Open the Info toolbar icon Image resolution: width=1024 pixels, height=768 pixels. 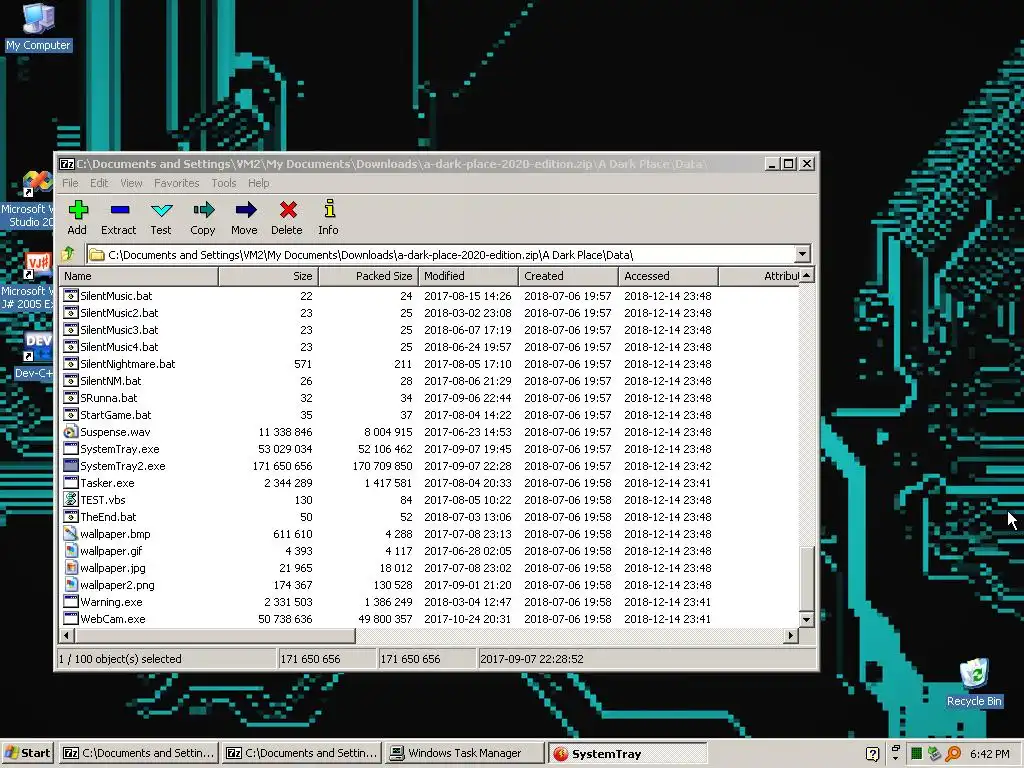pyautogui.click(x=329, y=209)
